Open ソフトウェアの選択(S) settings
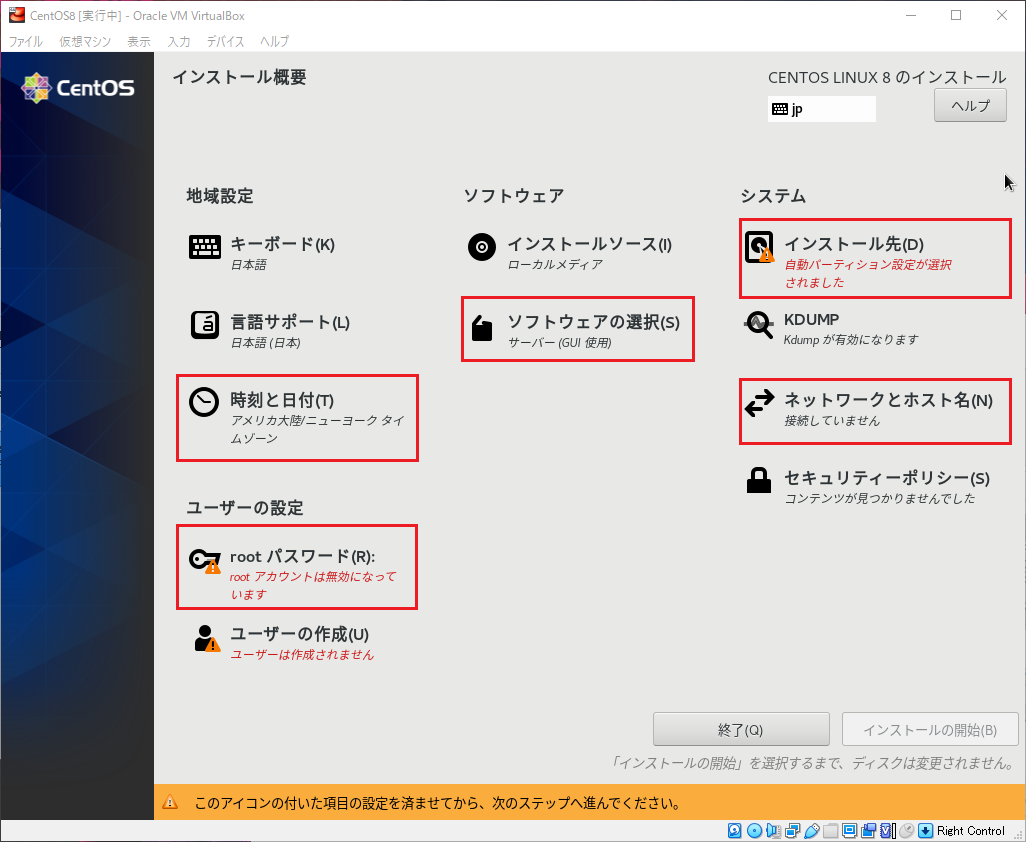The image size is (1026, 842). pos(578,329)
